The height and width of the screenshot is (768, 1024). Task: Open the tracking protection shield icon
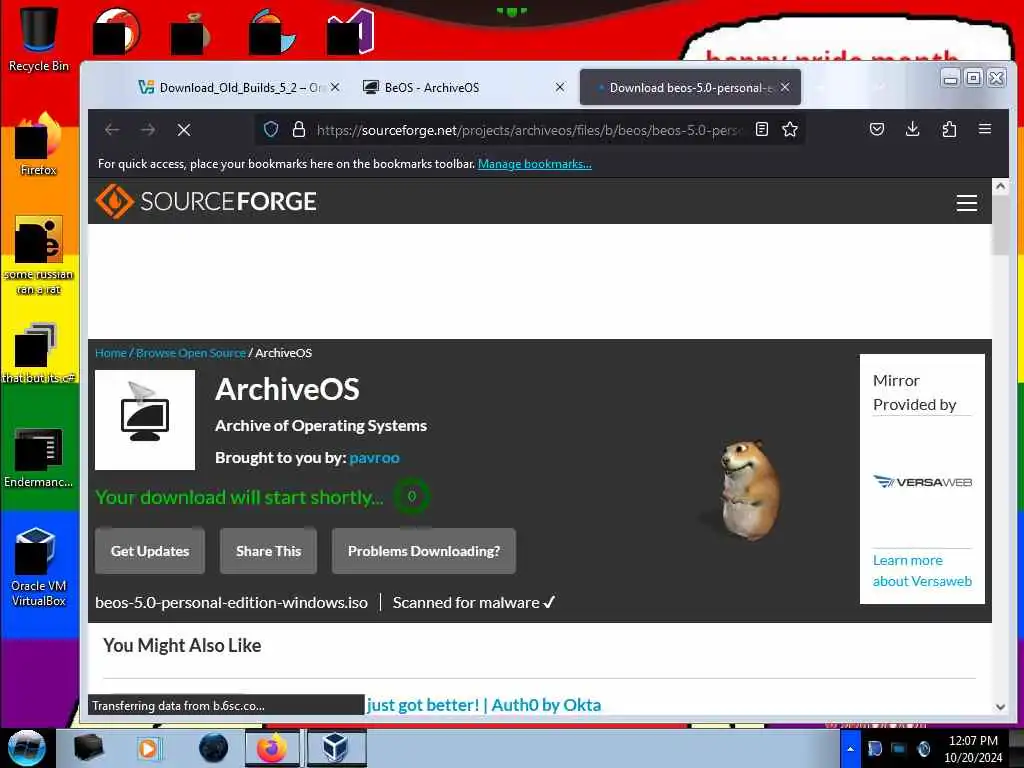coord(271,129)
